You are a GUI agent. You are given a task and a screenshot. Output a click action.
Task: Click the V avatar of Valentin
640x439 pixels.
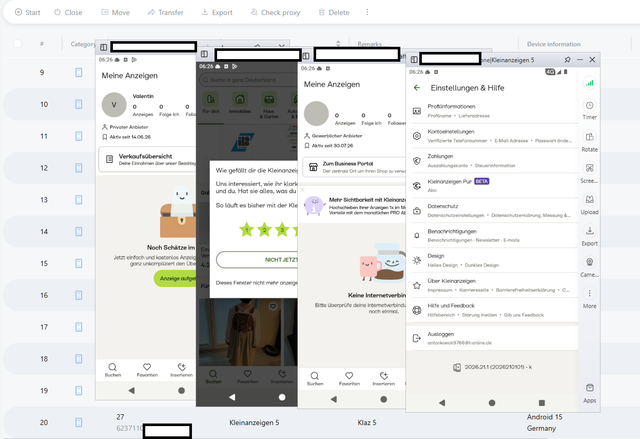tap(114, 105)
